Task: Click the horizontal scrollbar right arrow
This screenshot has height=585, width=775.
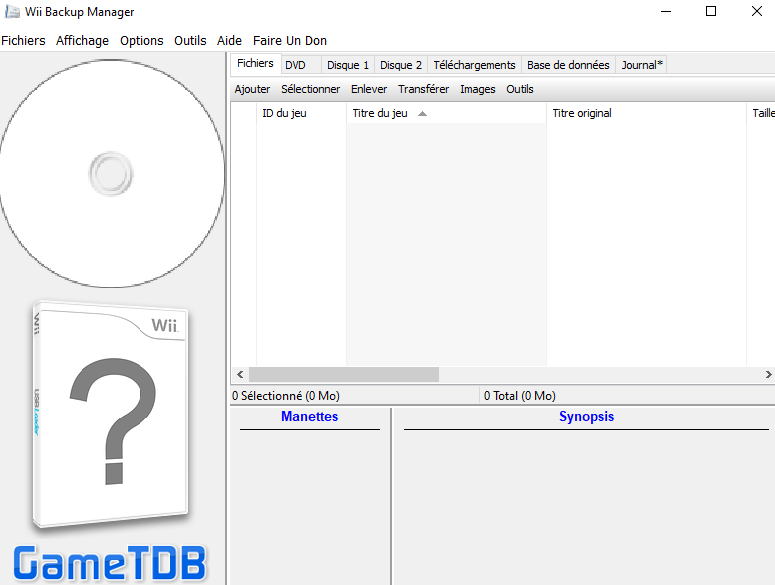Action: point(768,374)
